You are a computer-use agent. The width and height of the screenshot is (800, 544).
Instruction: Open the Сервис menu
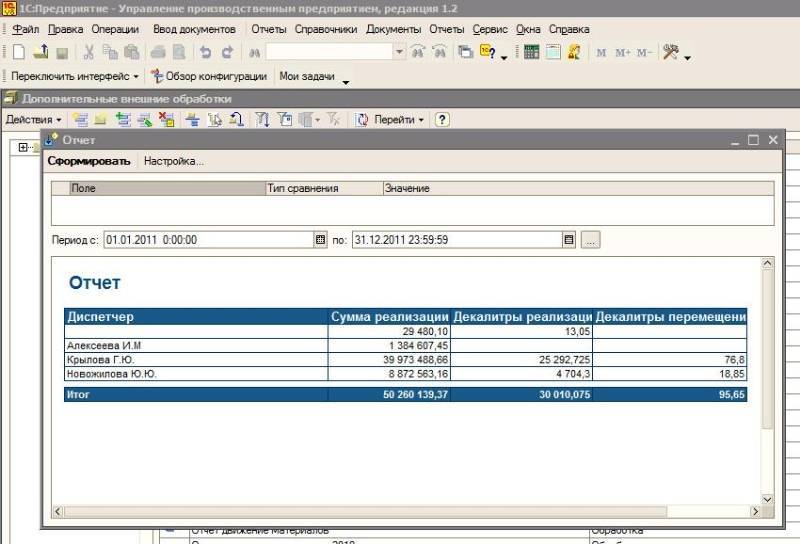click(x=489, y=30)
